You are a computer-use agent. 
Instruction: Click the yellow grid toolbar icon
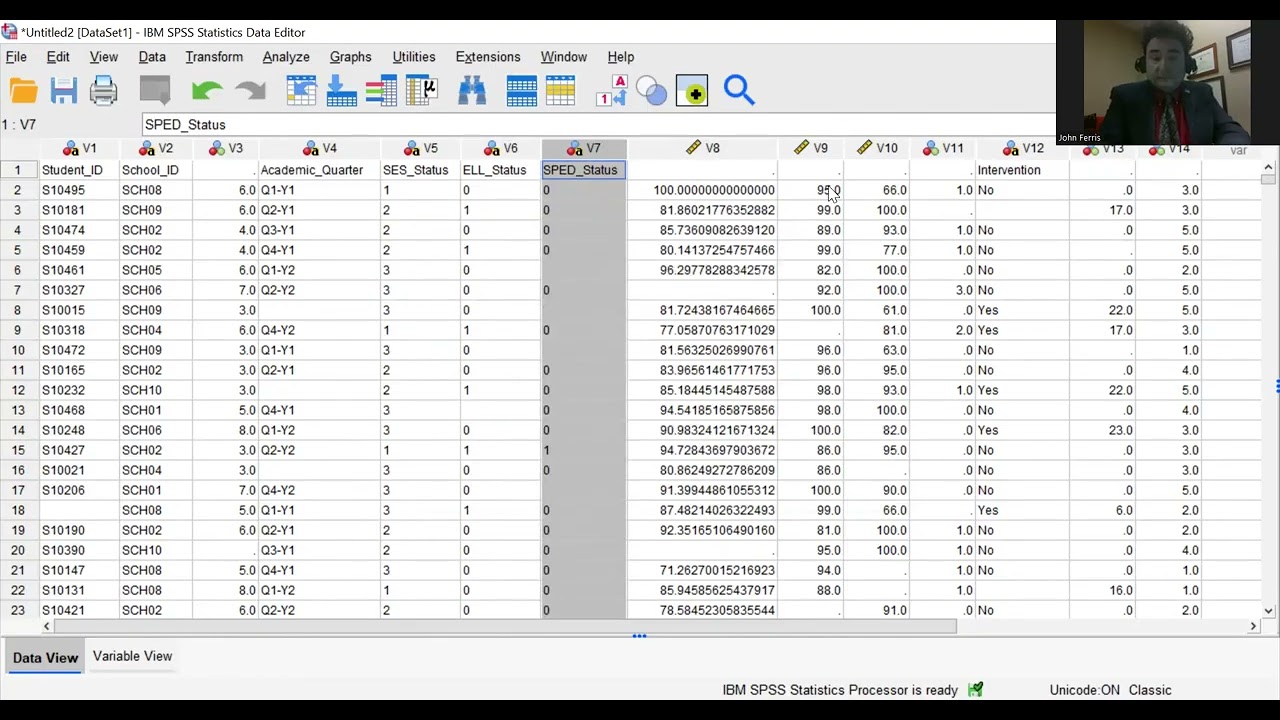[x=561, y=91]
